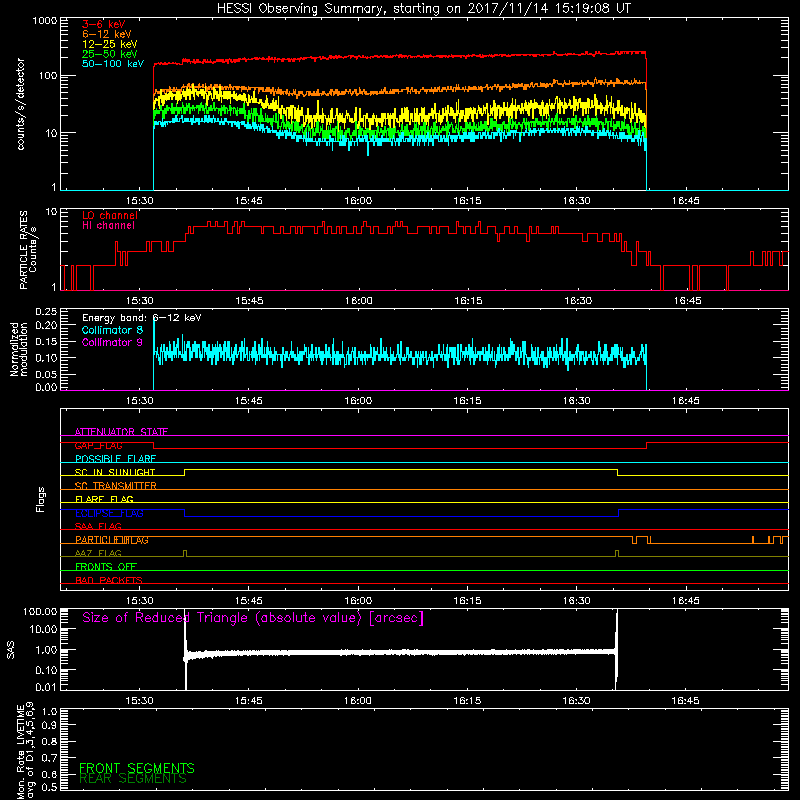Click the 'counts/s/detector' y-axis label
Viewport: 800px width, 800px height.
(x=20, y=104)
